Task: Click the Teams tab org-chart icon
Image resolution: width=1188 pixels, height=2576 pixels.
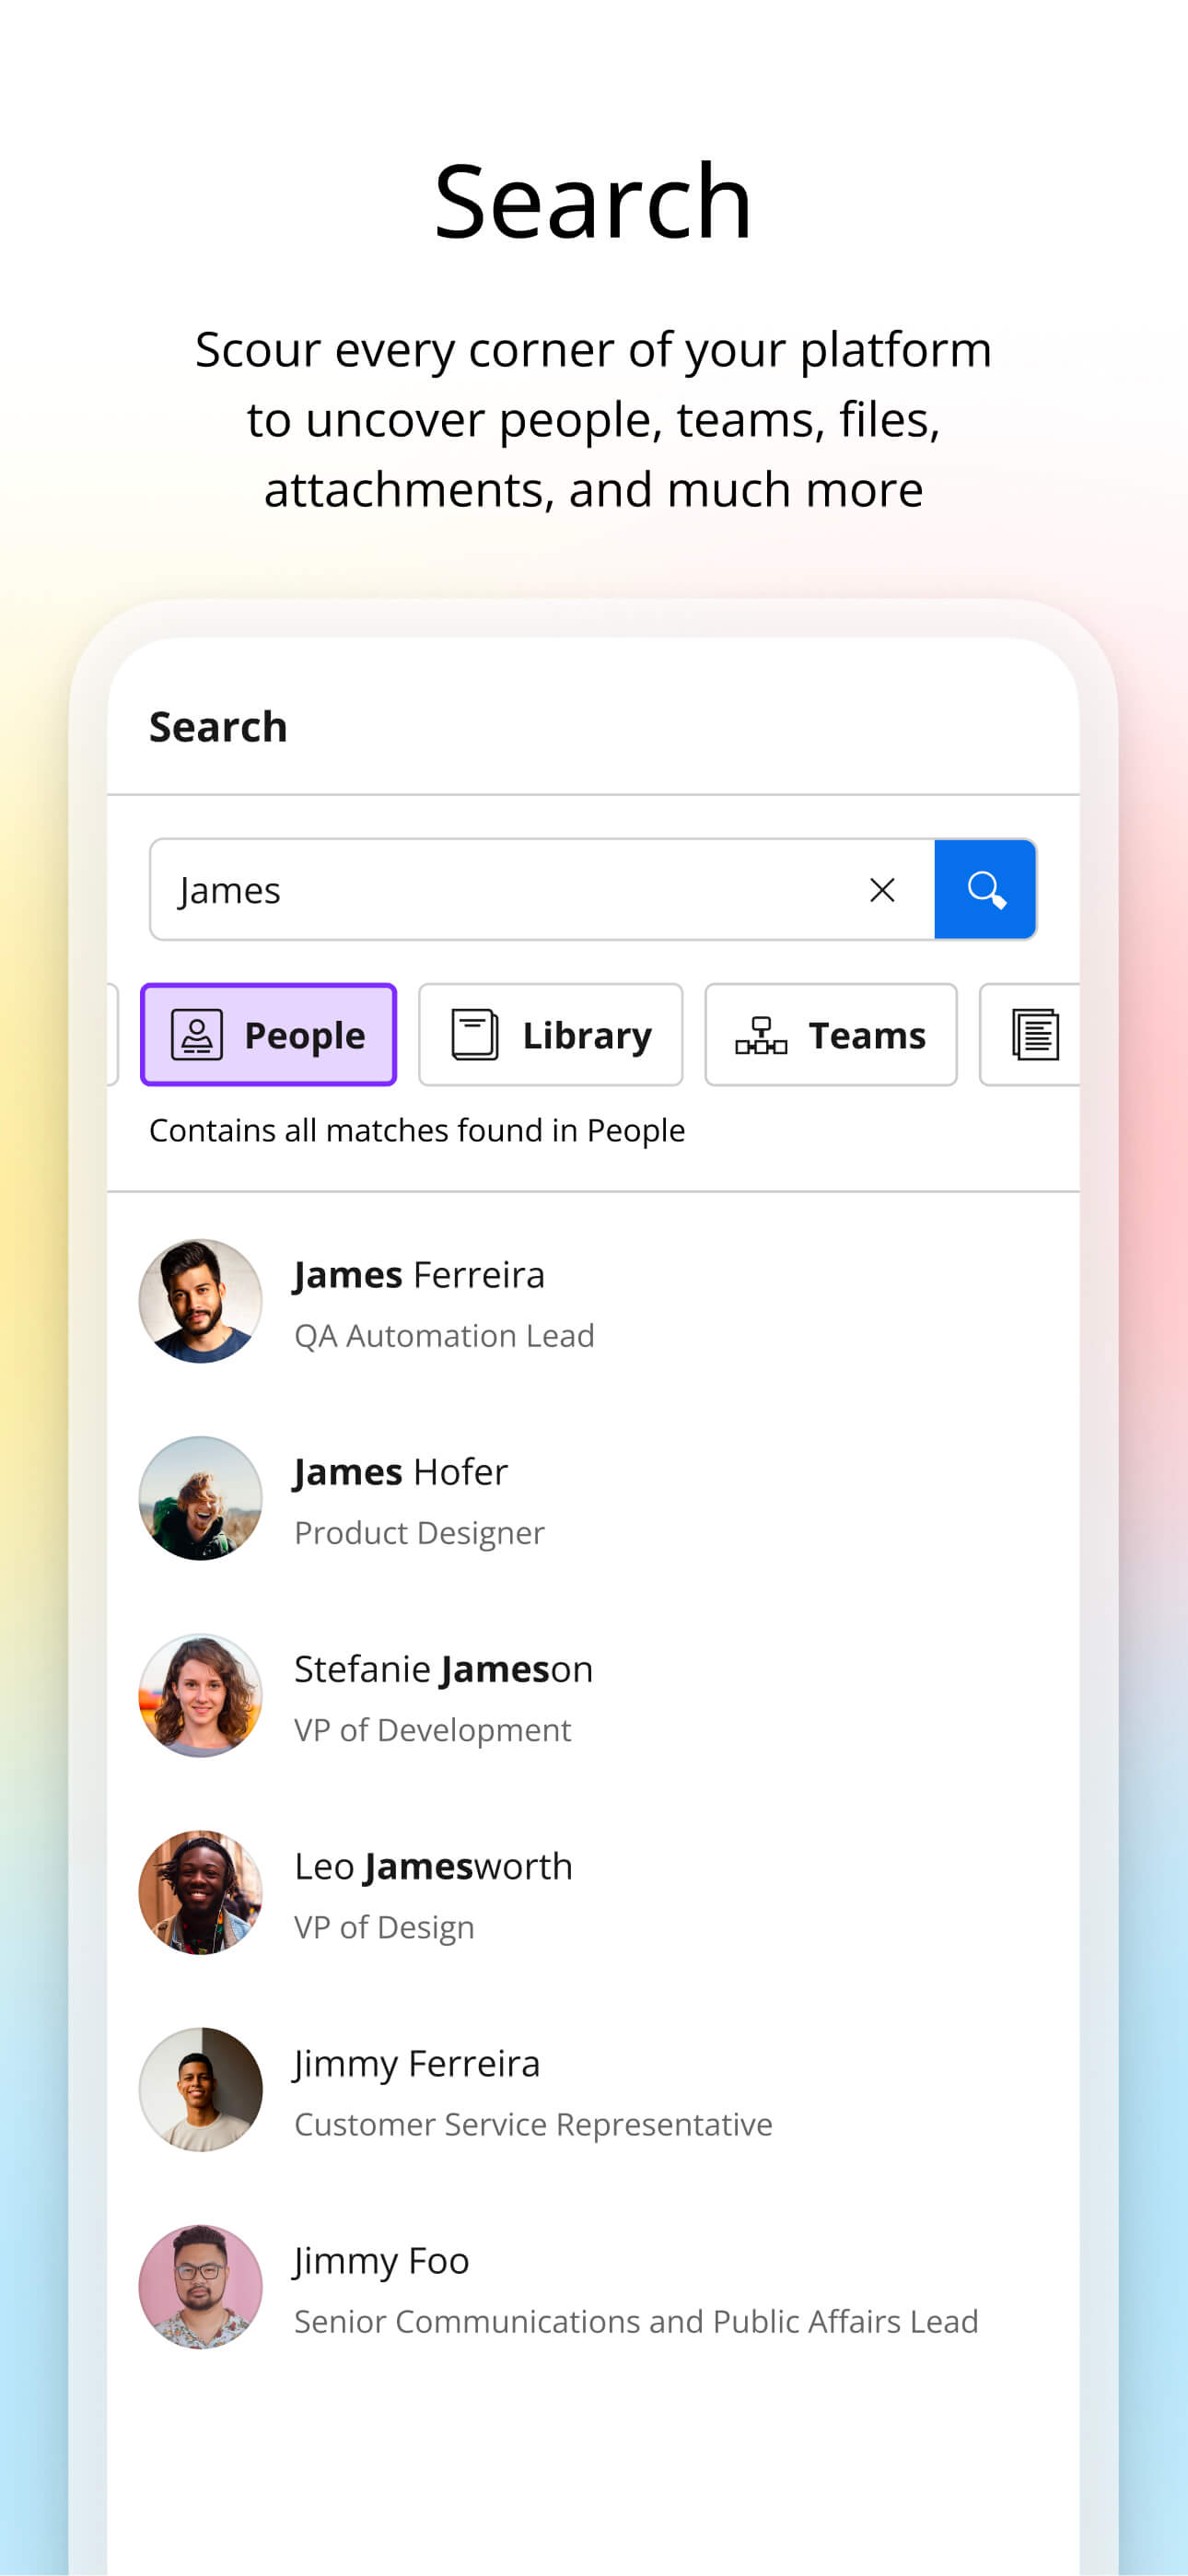Action: tap(761, 1035)
